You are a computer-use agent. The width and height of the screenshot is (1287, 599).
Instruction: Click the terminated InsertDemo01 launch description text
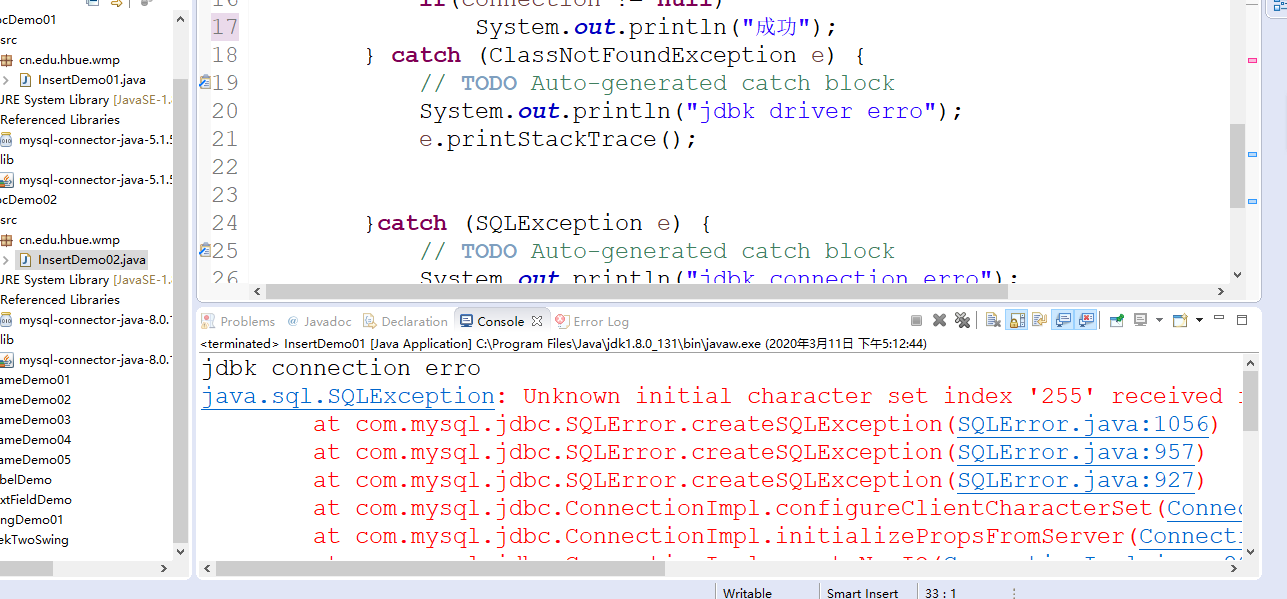564,343
